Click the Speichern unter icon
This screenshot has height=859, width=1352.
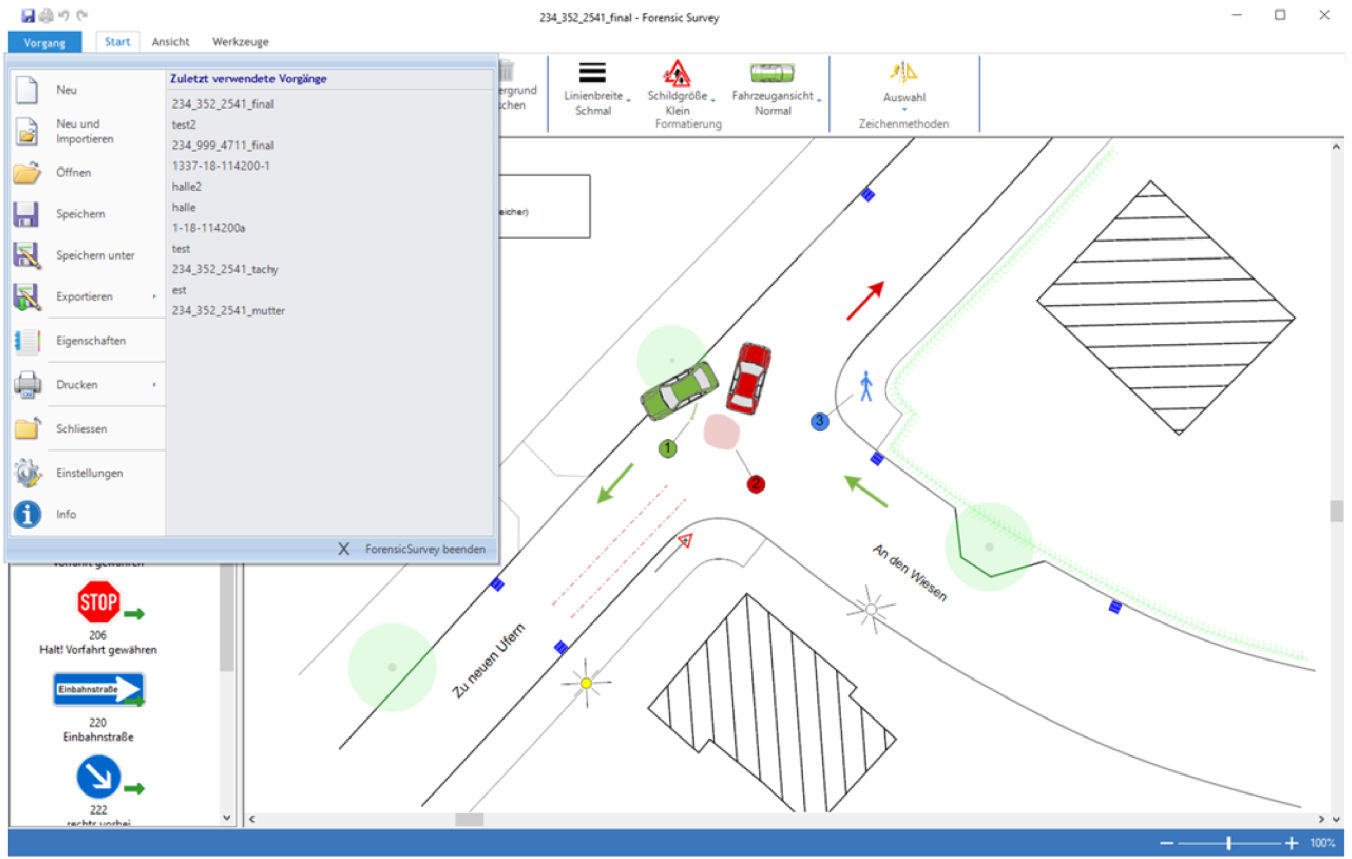[x=27, y=256]
